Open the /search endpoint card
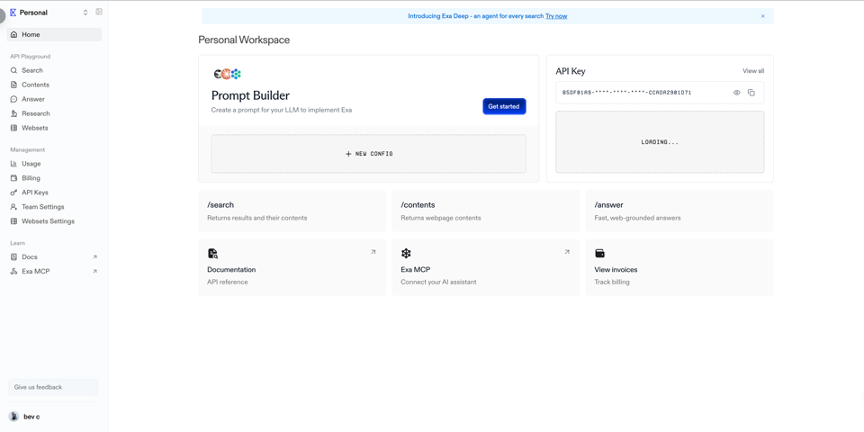Image resolution: width=864 pixels, height=432 pixels. 291,211
